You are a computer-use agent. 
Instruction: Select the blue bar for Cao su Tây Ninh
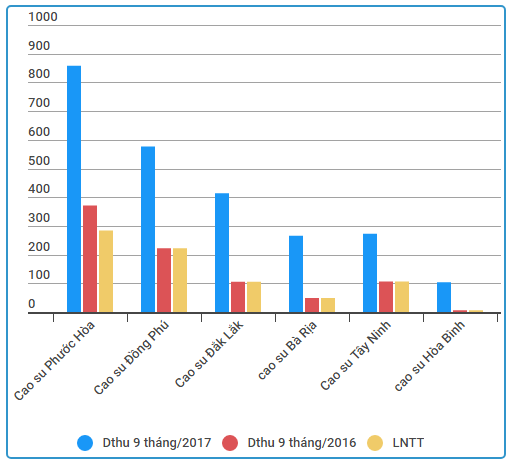click(x=370, y=273)
